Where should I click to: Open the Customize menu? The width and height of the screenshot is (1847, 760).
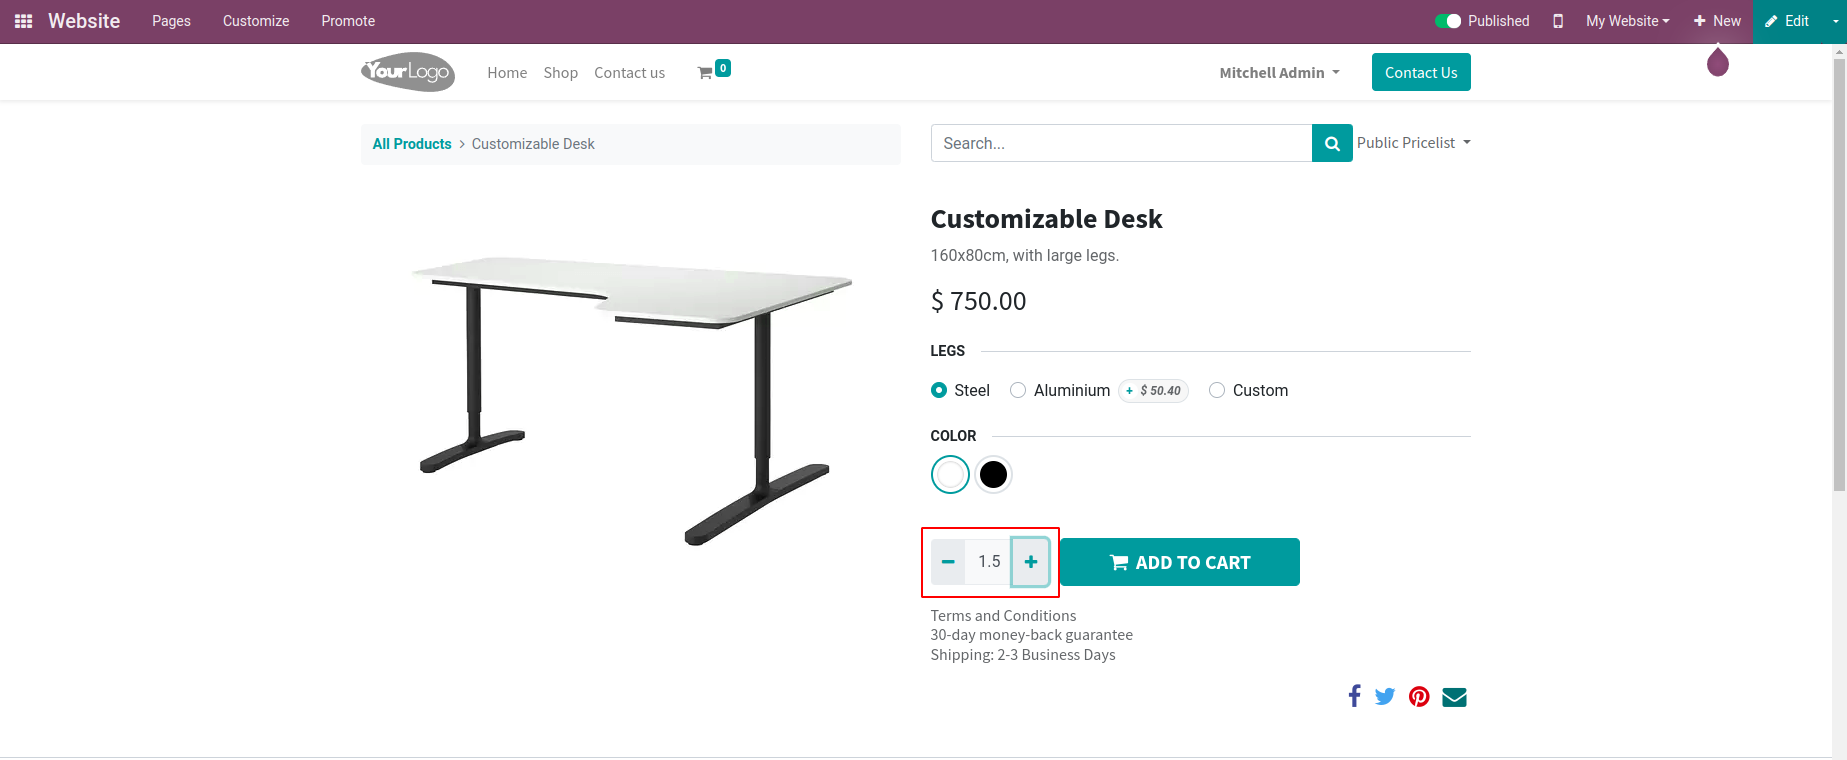256,21
